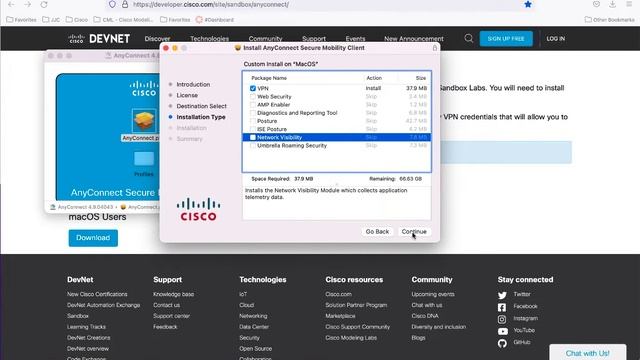Click the Introduction step in installer sidebar

pos(193,84)
